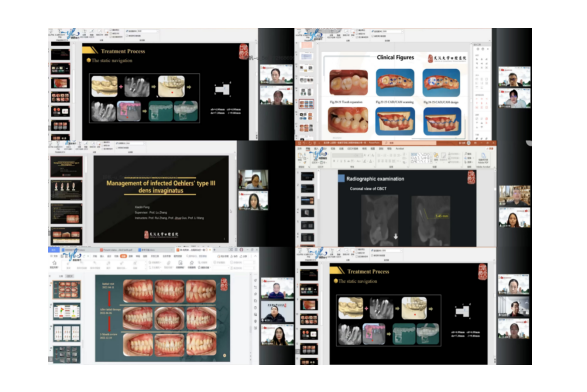The image size is (587, 392).
Task: Click the bold button in PowerPoint font group
Action: coord(334,161)
